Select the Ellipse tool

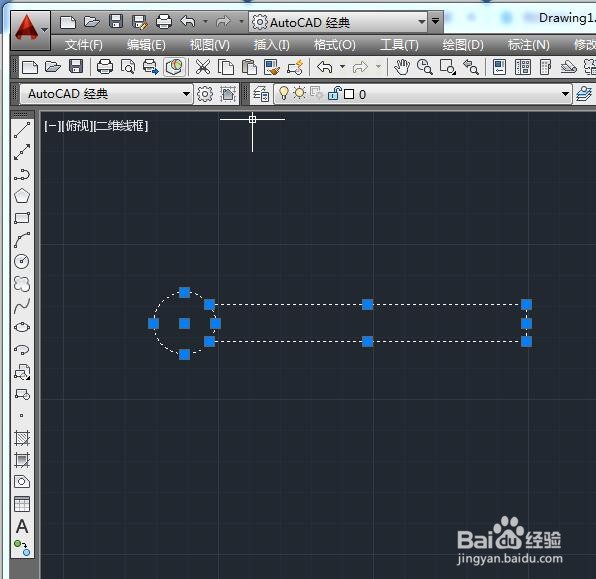coord(22,327)
